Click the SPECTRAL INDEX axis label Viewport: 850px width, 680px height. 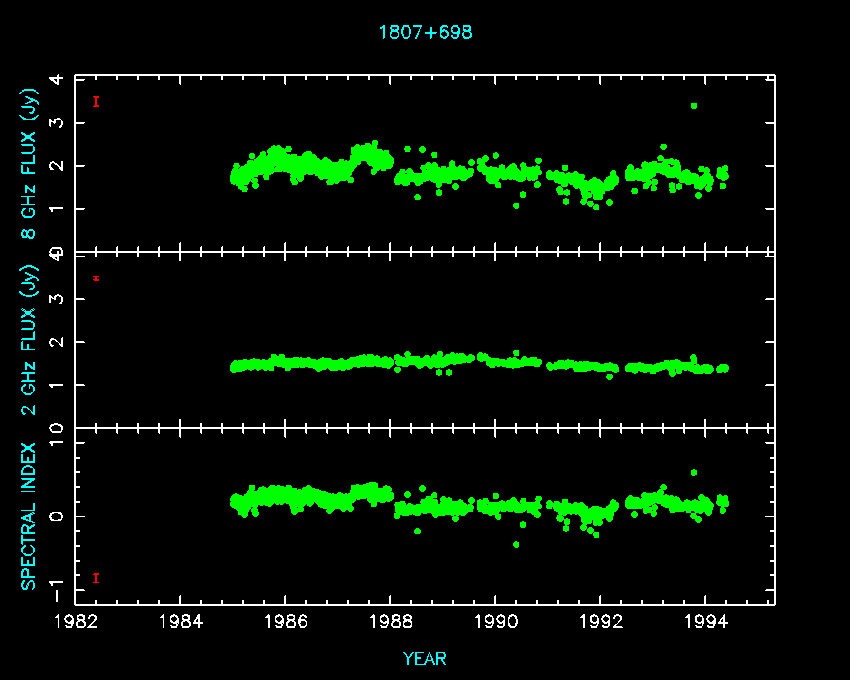(x=30, y=515)
